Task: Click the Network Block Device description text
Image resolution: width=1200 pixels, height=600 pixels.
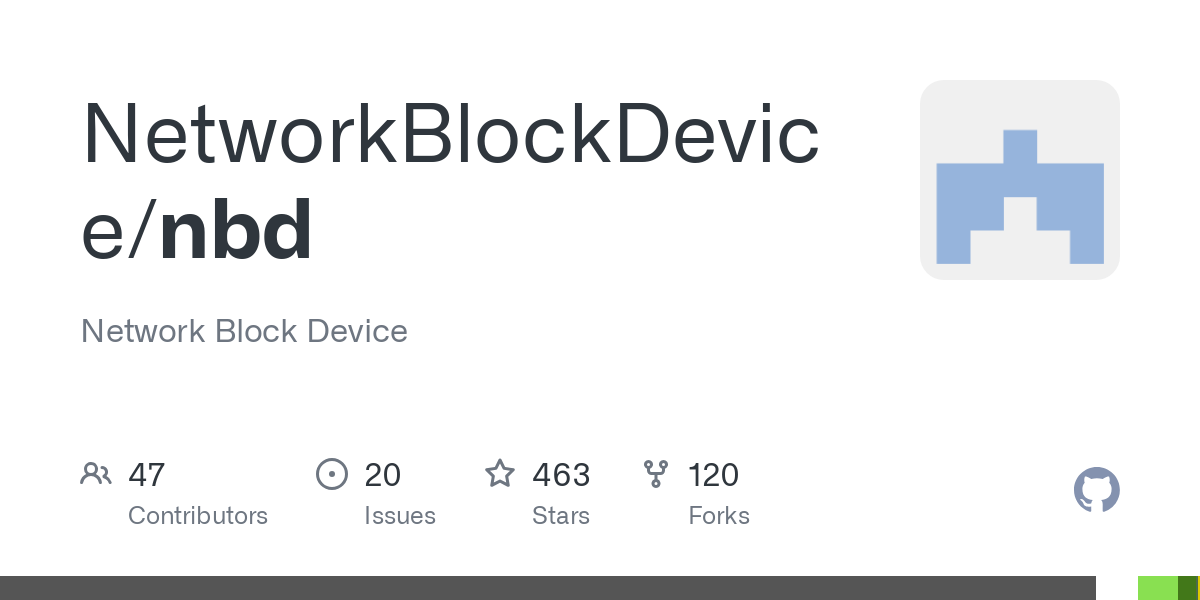Action: (244, 331)
